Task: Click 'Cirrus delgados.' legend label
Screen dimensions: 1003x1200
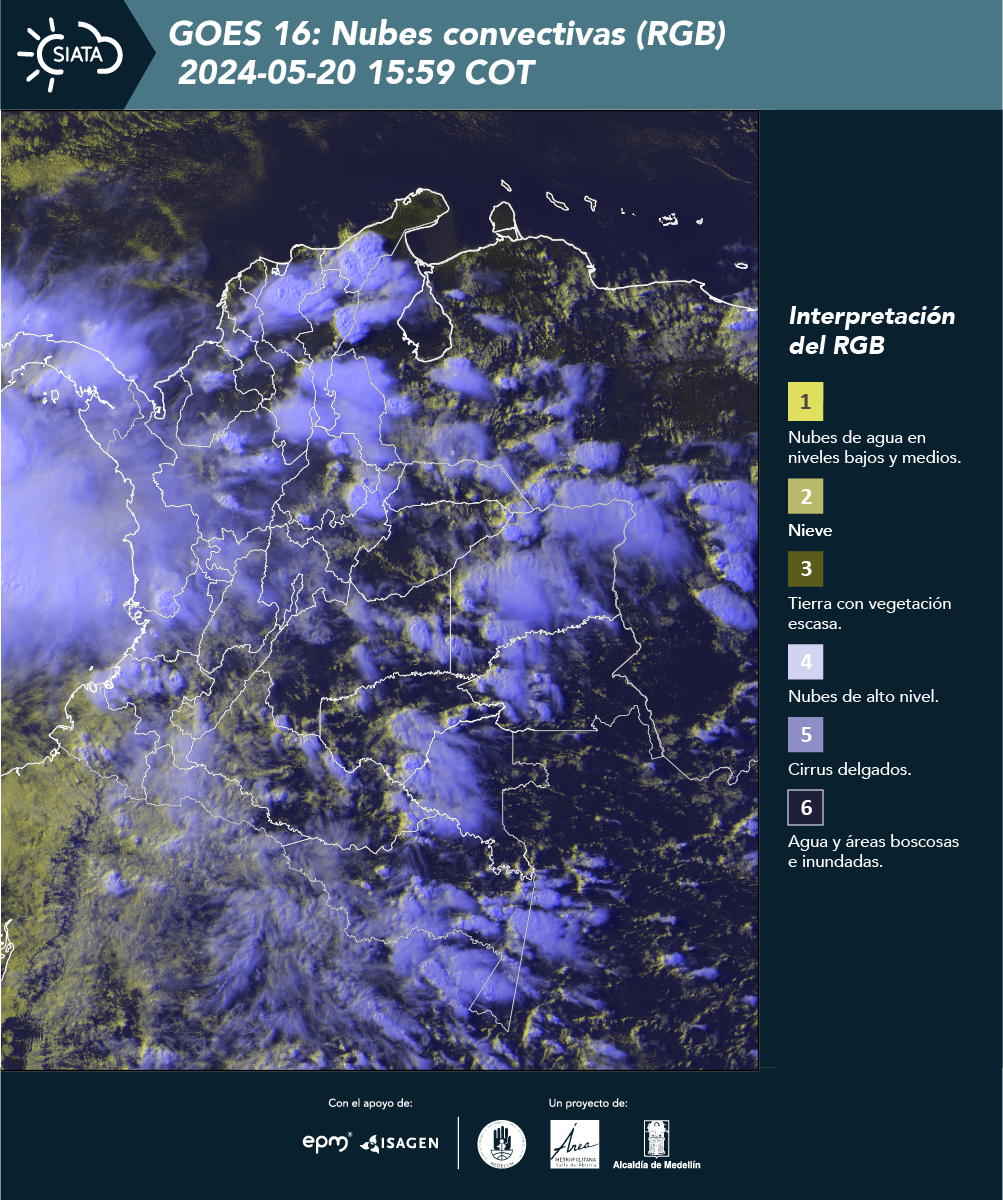Action: pyautogui.click(x=849, y=770)
